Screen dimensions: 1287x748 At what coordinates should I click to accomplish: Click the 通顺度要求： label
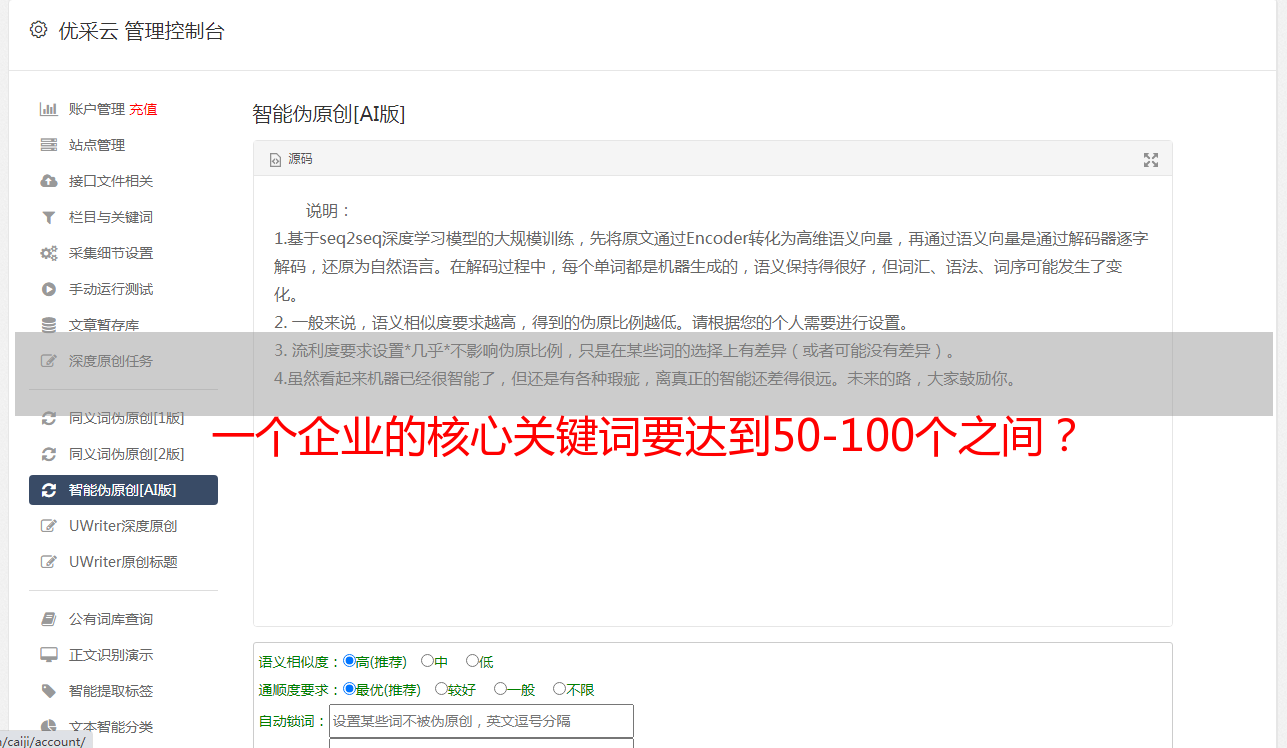pos(301,690)
